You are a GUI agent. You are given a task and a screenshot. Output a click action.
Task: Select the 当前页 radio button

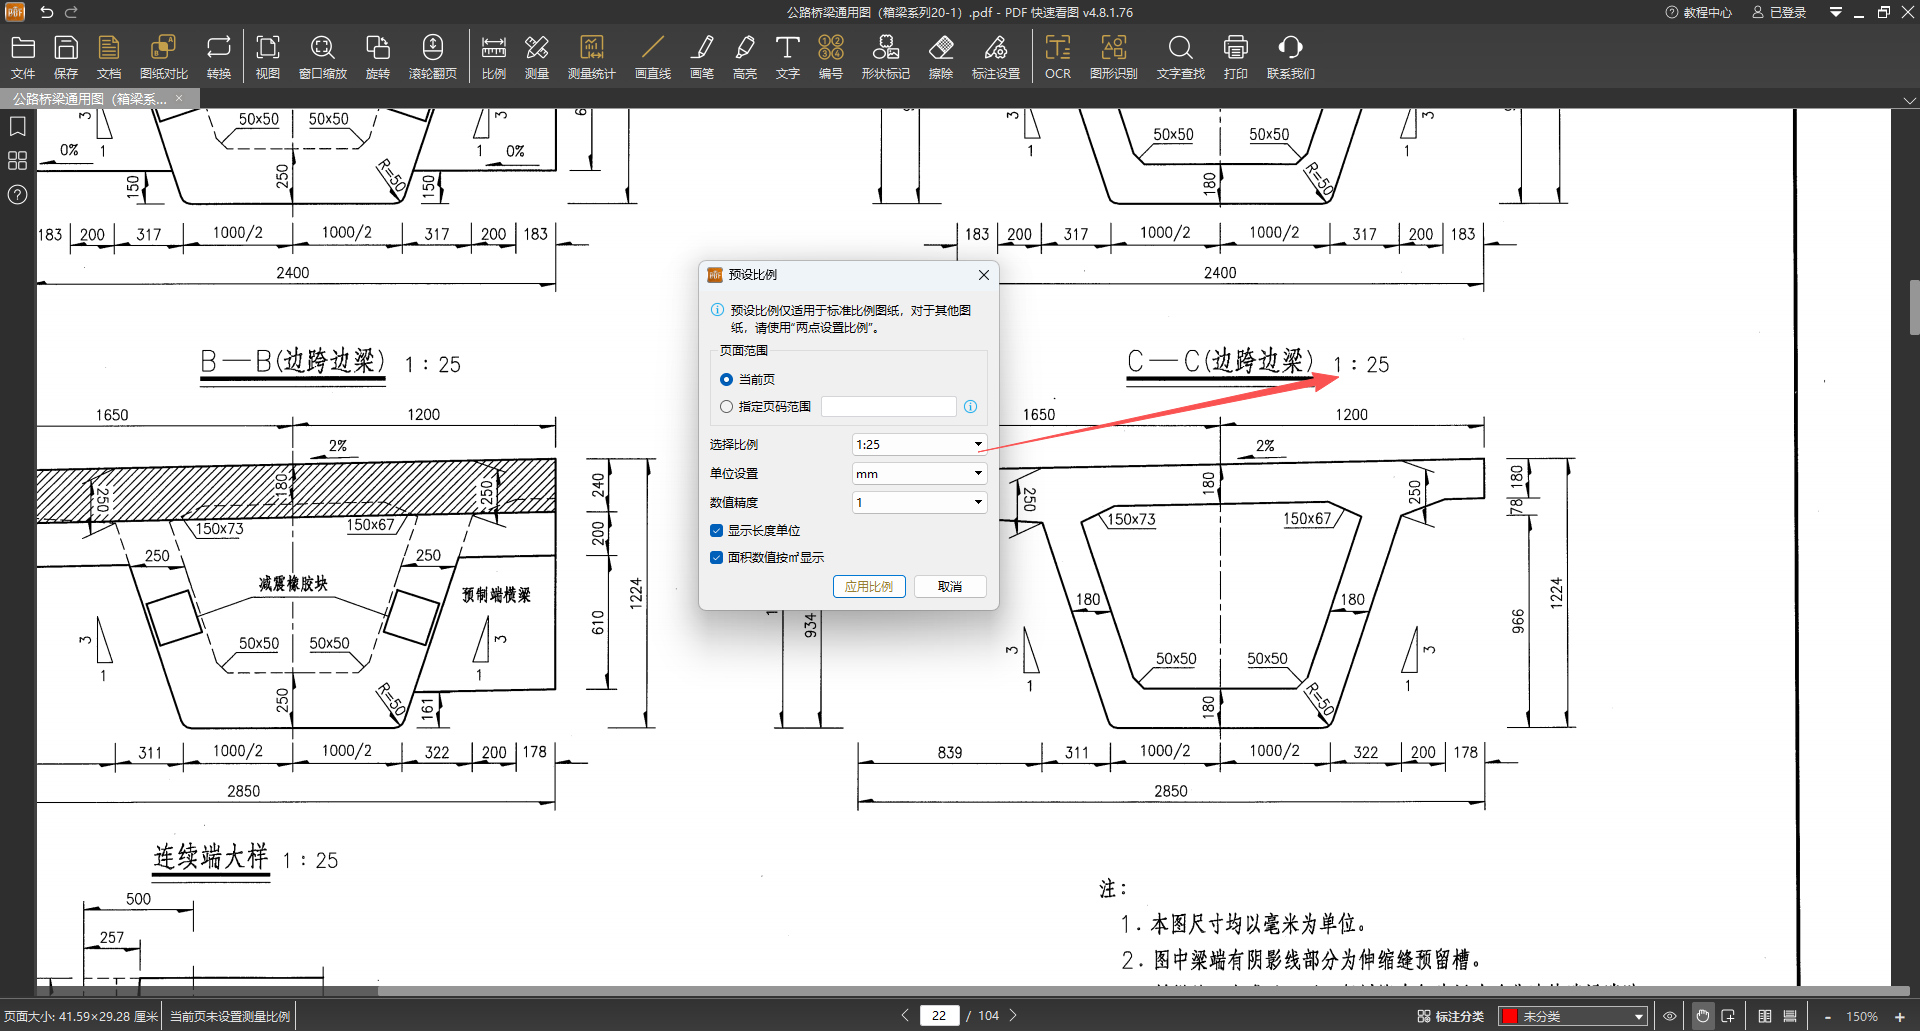point(727,380)
